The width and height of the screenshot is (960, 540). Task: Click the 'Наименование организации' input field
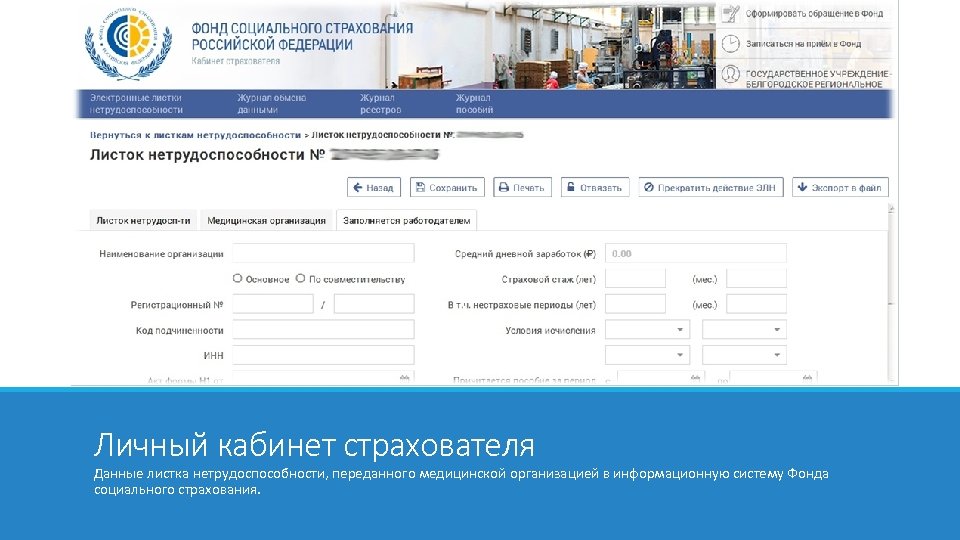coord(323,253)
